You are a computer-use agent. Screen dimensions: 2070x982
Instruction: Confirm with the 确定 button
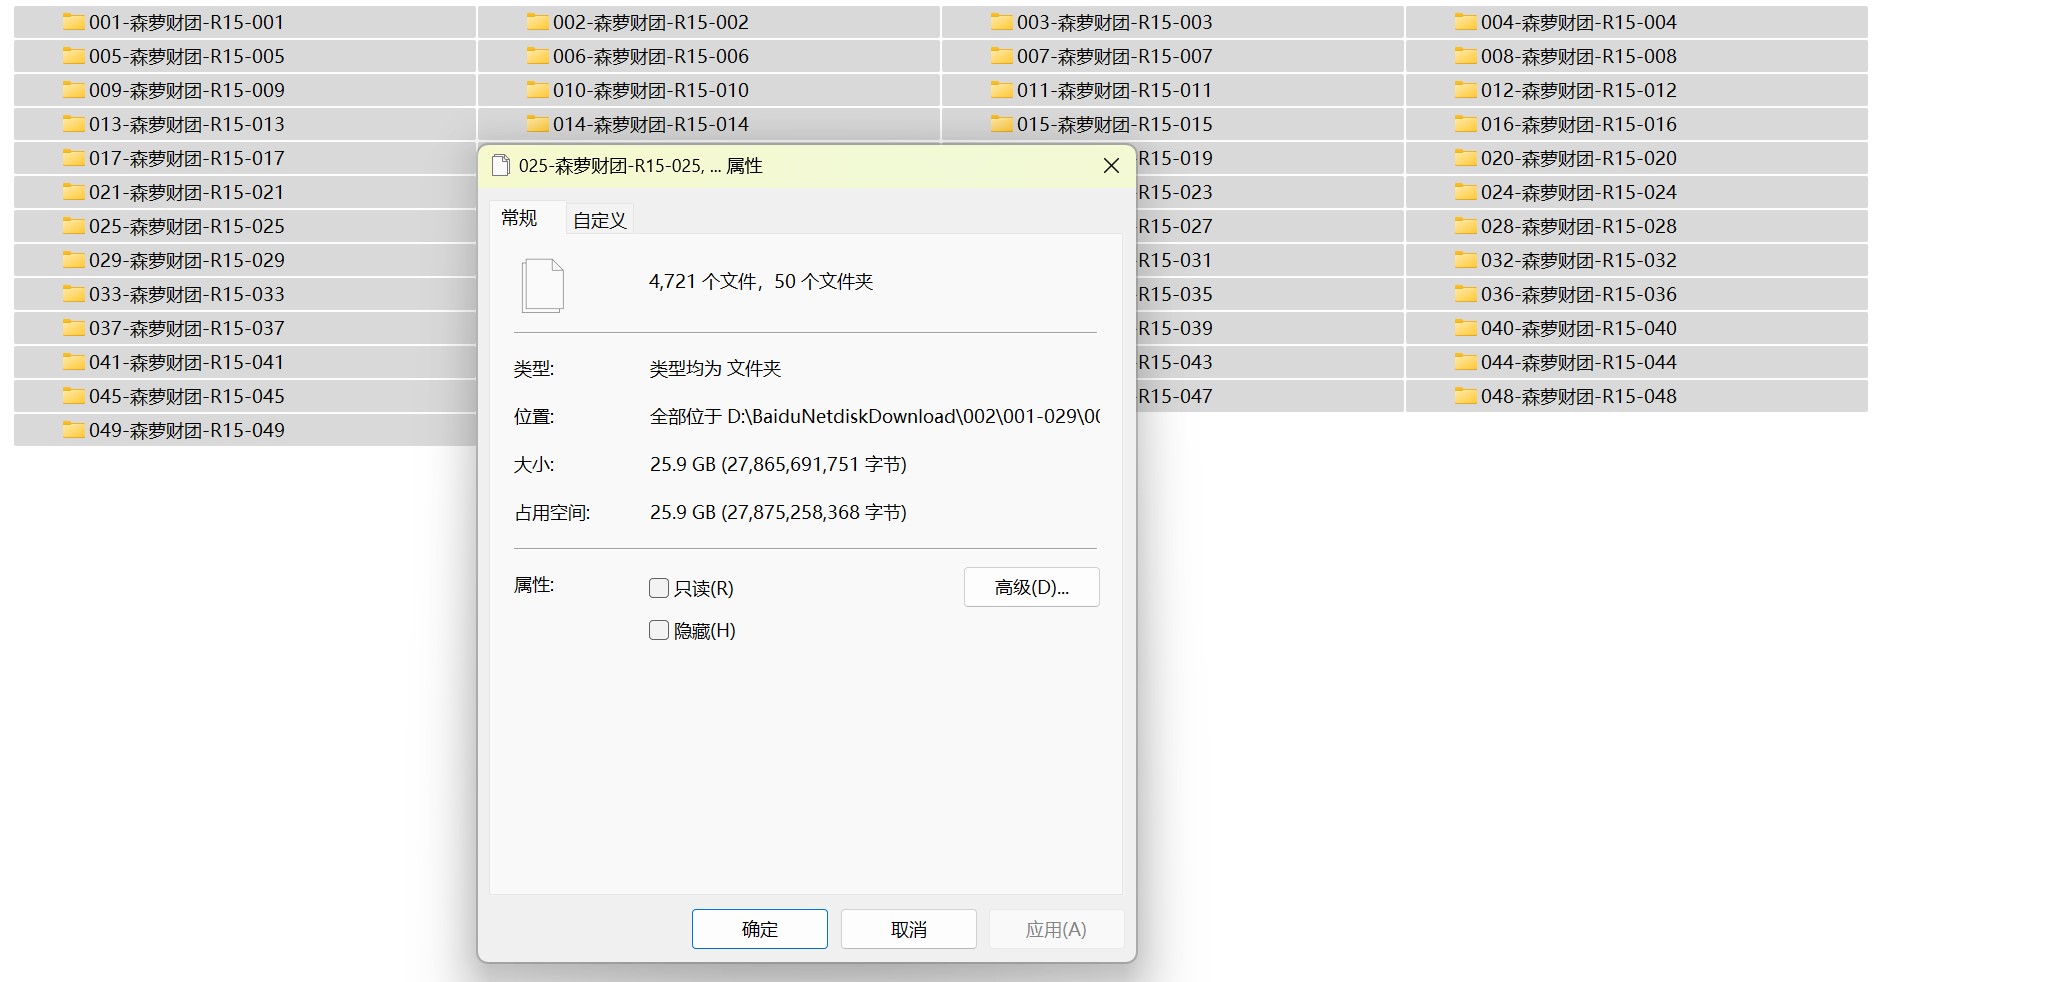[759, 929]
